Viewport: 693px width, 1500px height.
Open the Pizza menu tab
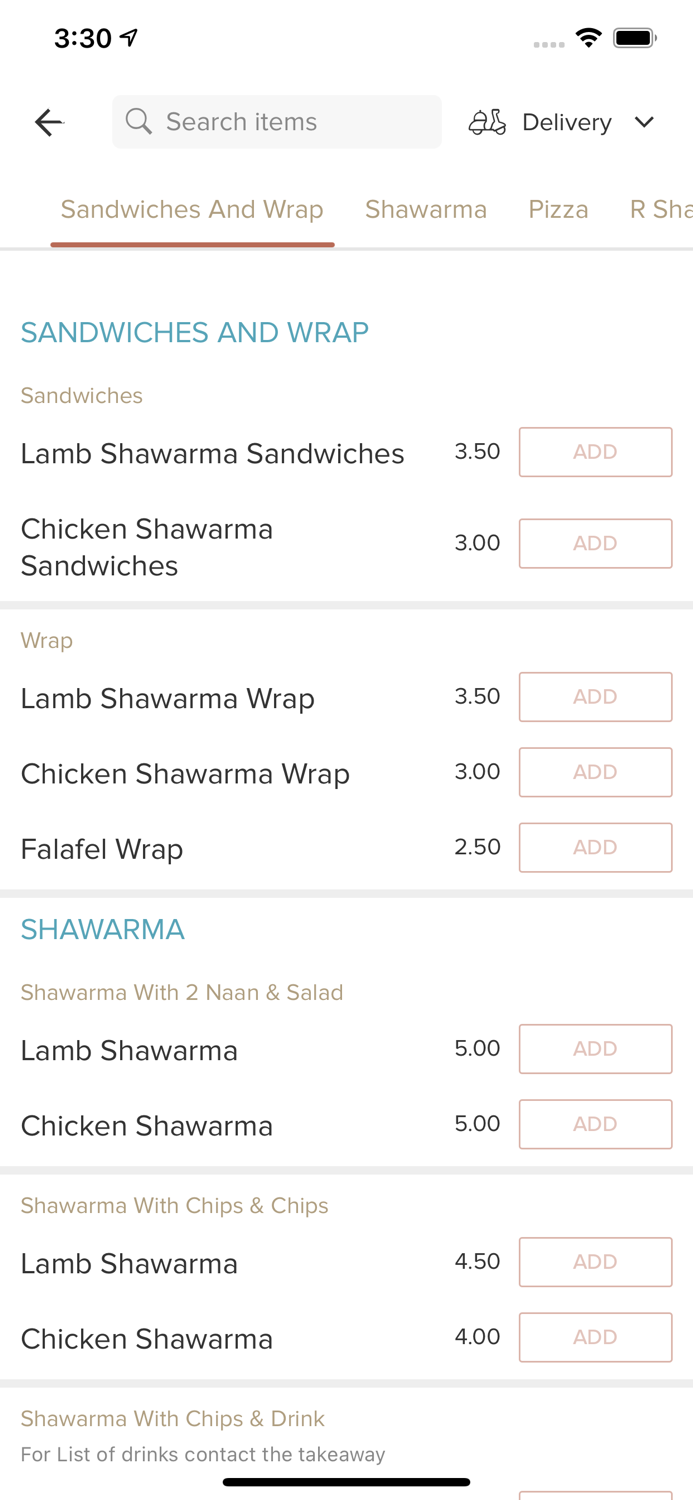[558, 209]
